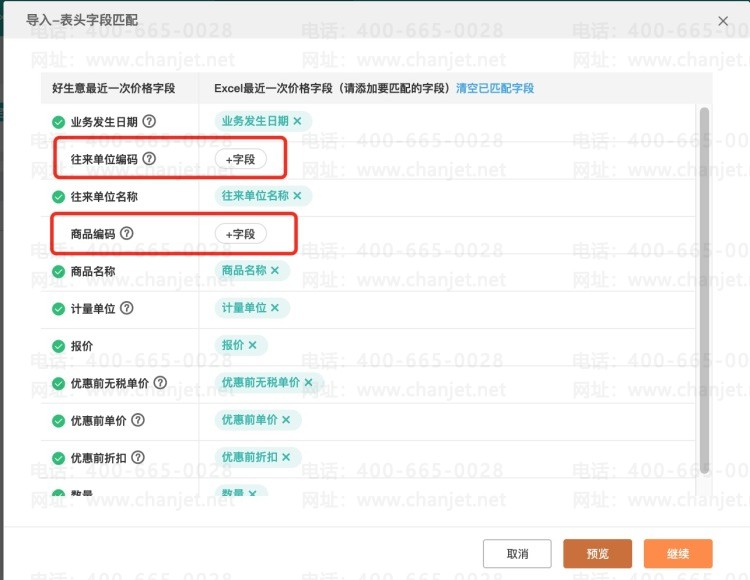Open help icon beside 计量单位

click(x=127, y=308)
